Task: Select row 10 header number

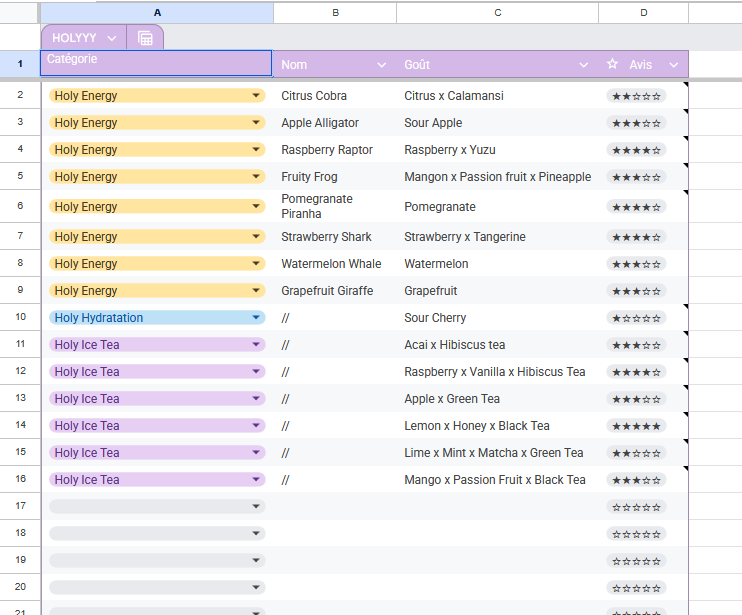Action: pyautogui.click(x=20, y=317)
